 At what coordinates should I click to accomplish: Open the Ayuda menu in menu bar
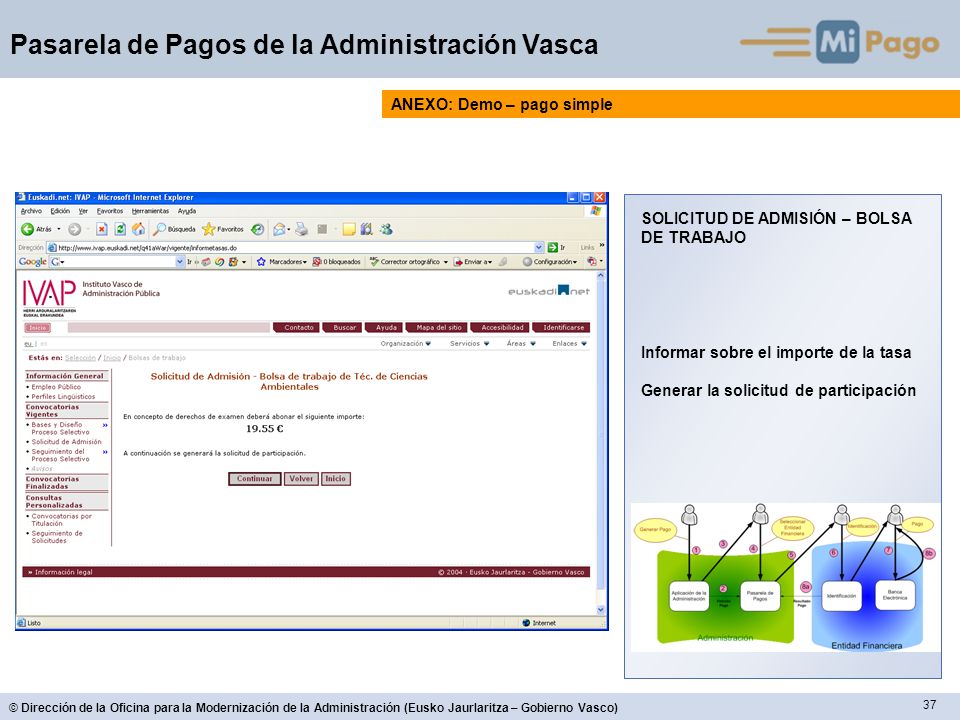(187, 211)
